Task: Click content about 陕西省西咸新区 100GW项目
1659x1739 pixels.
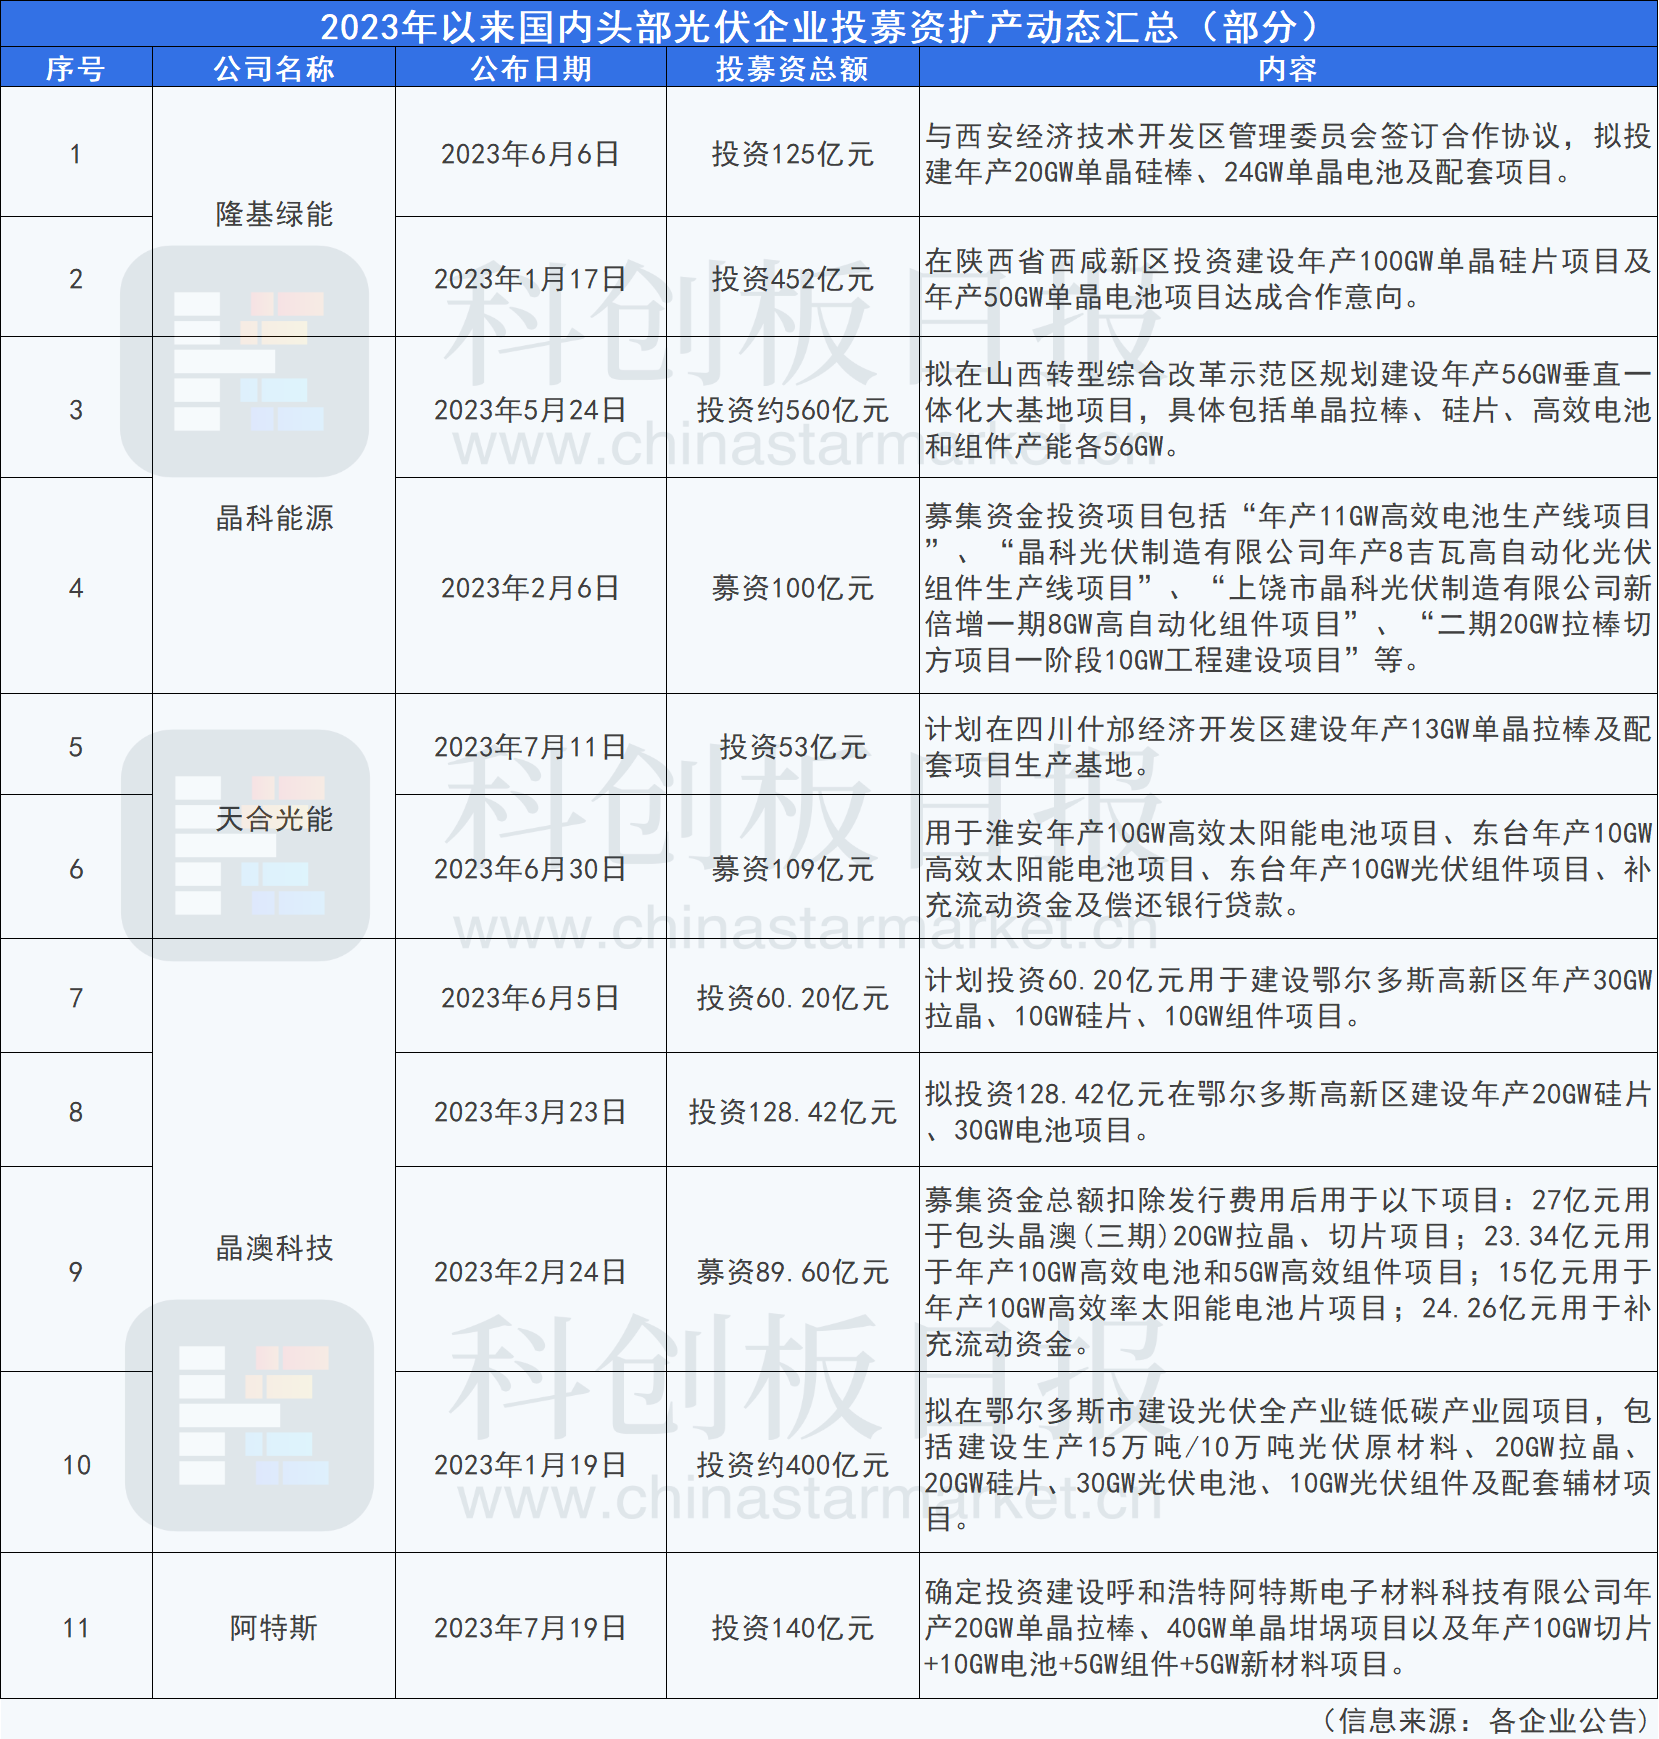Action: pos(1288,278)
